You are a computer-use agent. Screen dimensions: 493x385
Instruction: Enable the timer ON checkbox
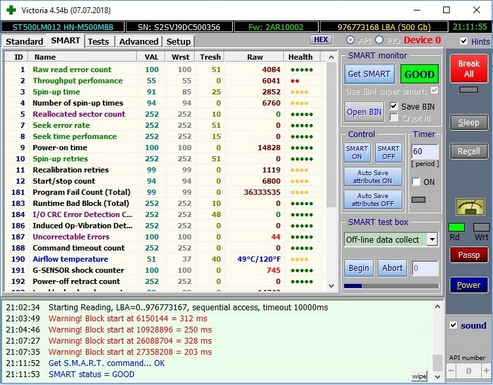tap(416, 182)
